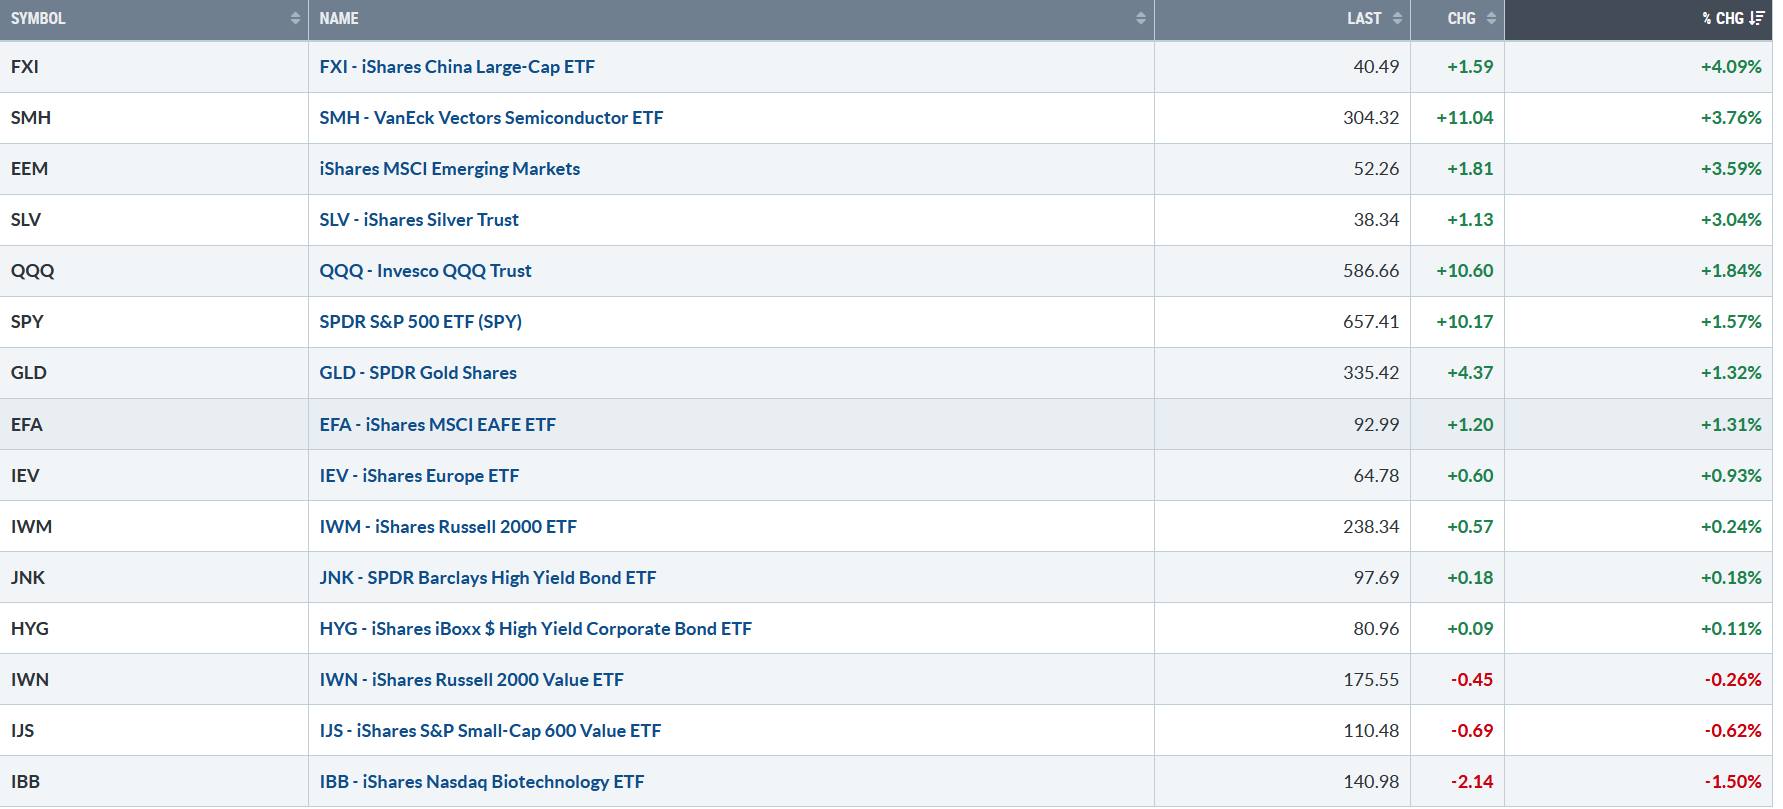
Task: Click the NAME column sort arrows
Action: tap(1140, 19)
